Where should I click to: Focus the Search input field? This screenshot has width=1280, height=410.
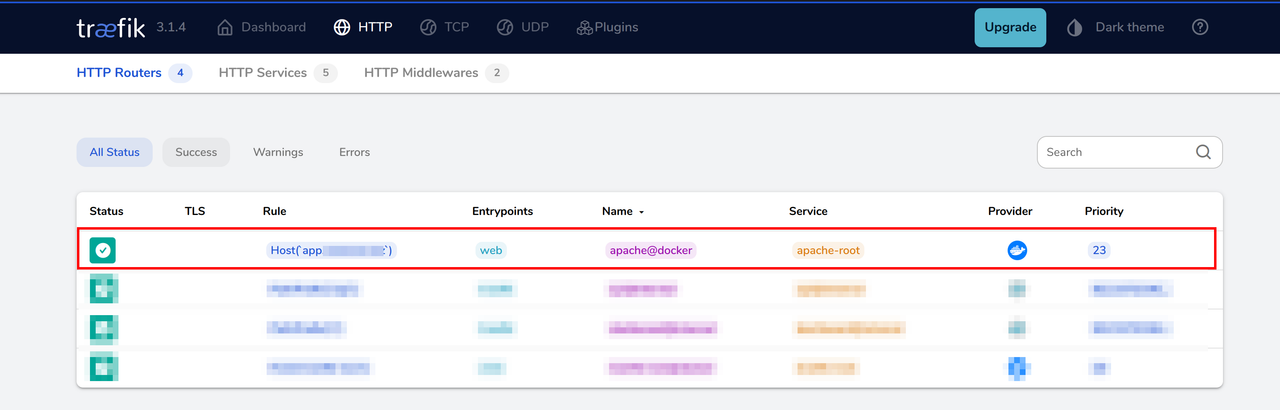point(1115,152)
